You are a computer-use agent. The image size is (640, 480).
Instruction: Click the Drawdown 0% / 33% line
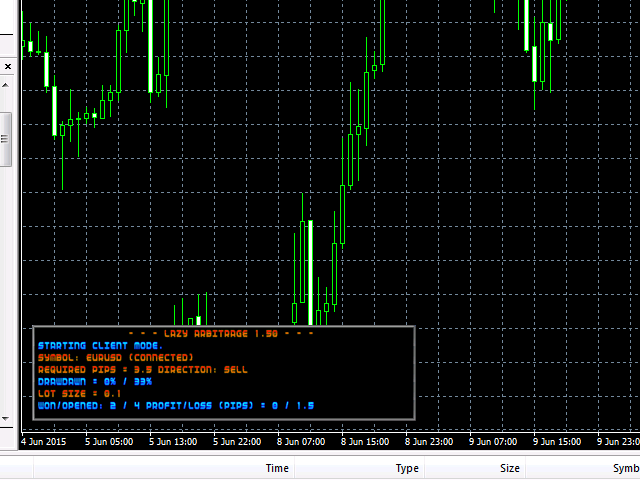pos(95,381)
